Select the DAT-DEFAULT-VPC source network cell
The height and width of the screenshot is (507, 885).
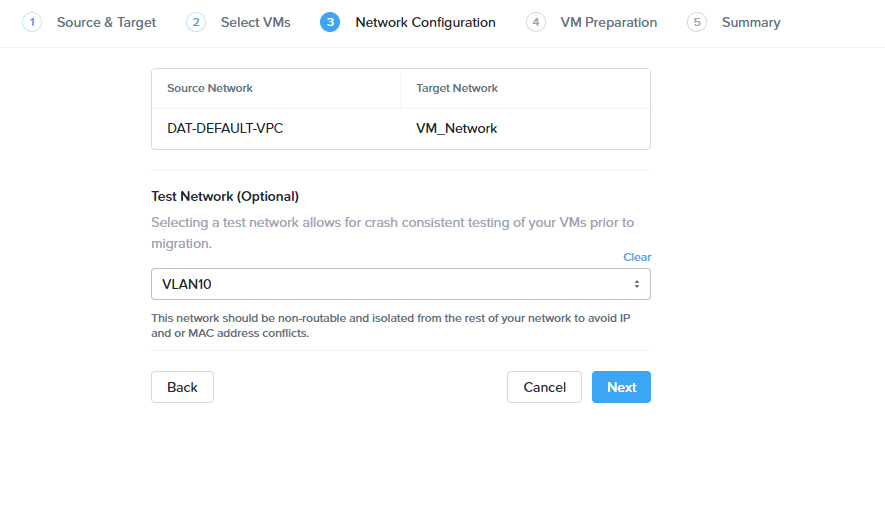click(x=225, y=128)
